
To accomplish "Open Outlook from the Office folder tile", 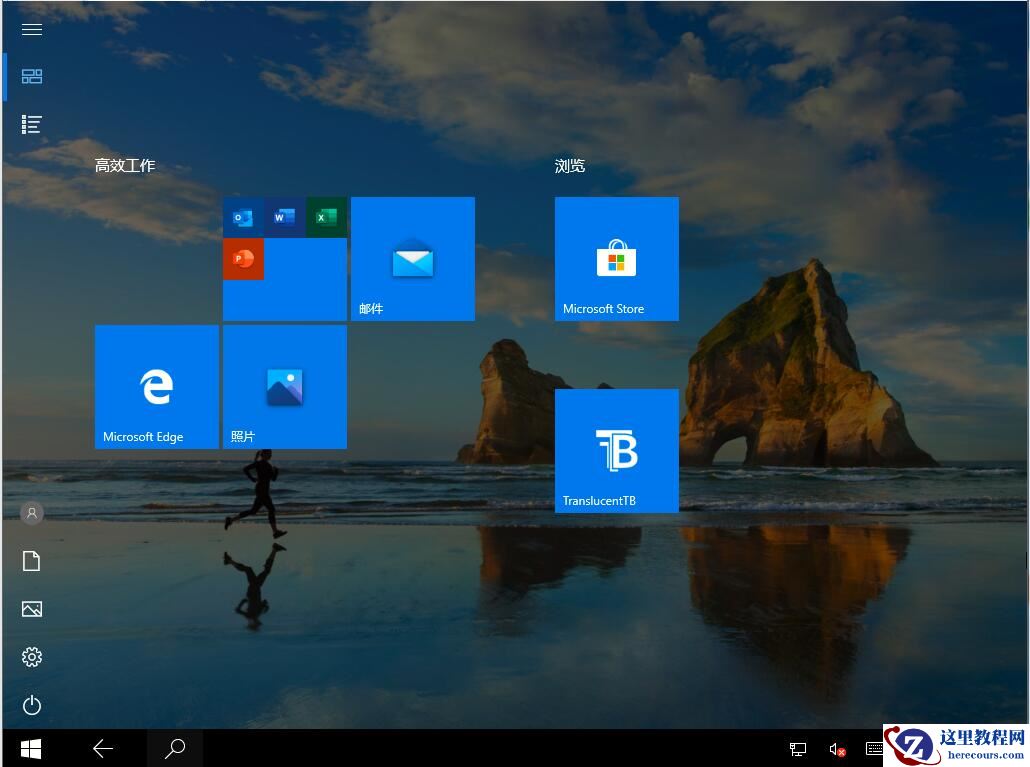I will tap(243, 216).
